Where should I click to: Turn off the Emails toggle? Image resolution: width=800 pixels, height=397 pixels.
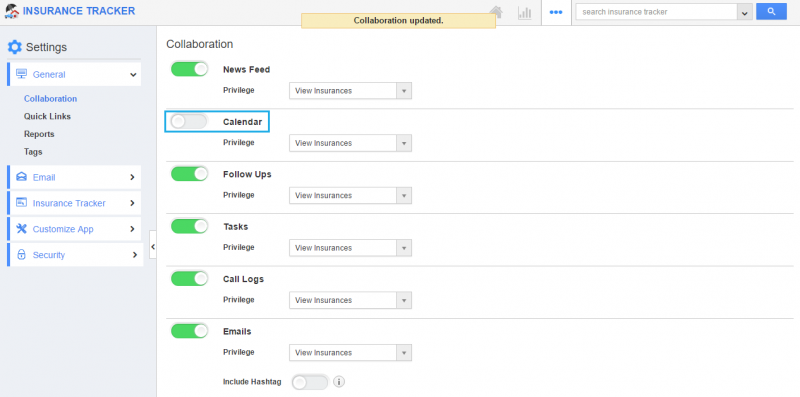pos(189,331)
